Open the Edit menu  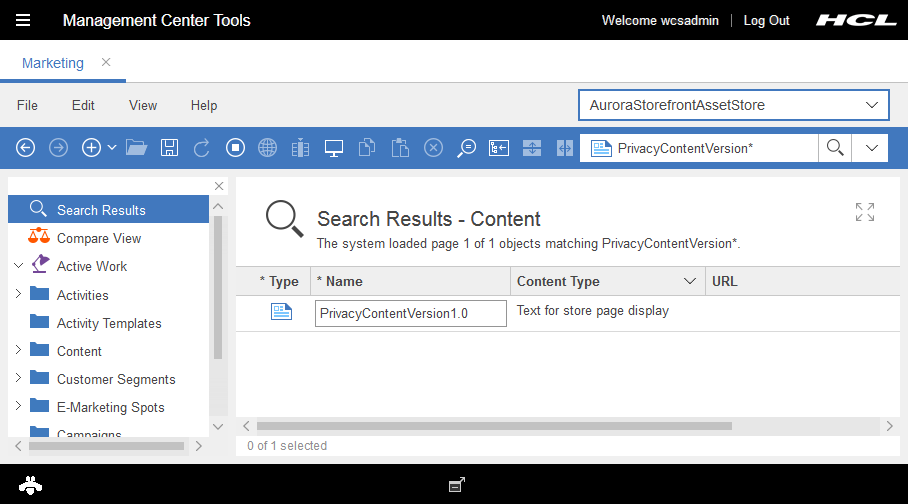pos(83,105)
